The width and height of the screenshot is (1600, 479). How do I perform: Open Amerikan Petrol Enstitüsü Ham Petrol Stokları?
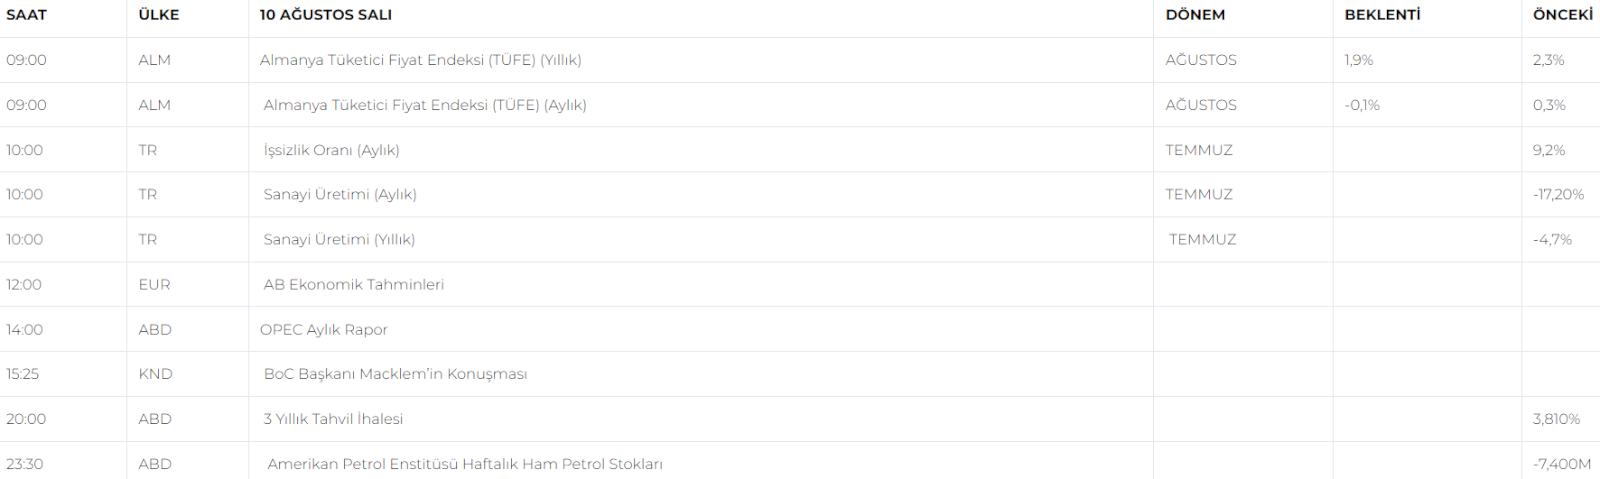(x=465, y=464)
